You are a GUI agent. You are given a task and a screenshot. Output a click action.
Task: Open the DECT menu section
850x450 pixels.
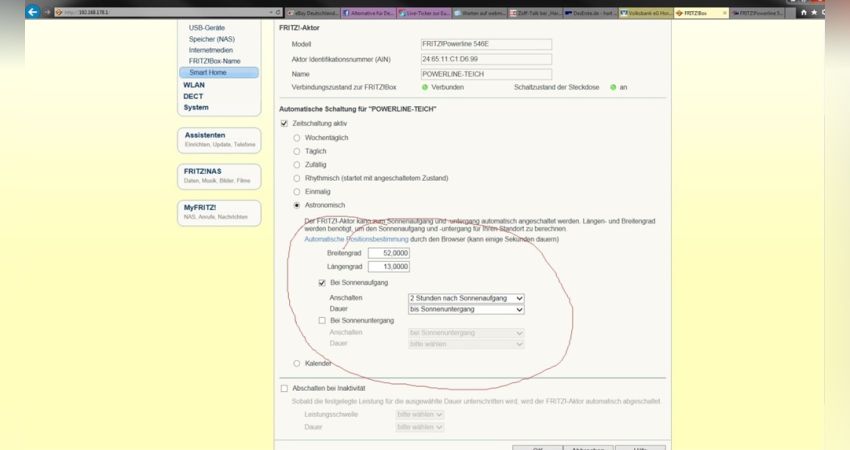tap(193, 97)
